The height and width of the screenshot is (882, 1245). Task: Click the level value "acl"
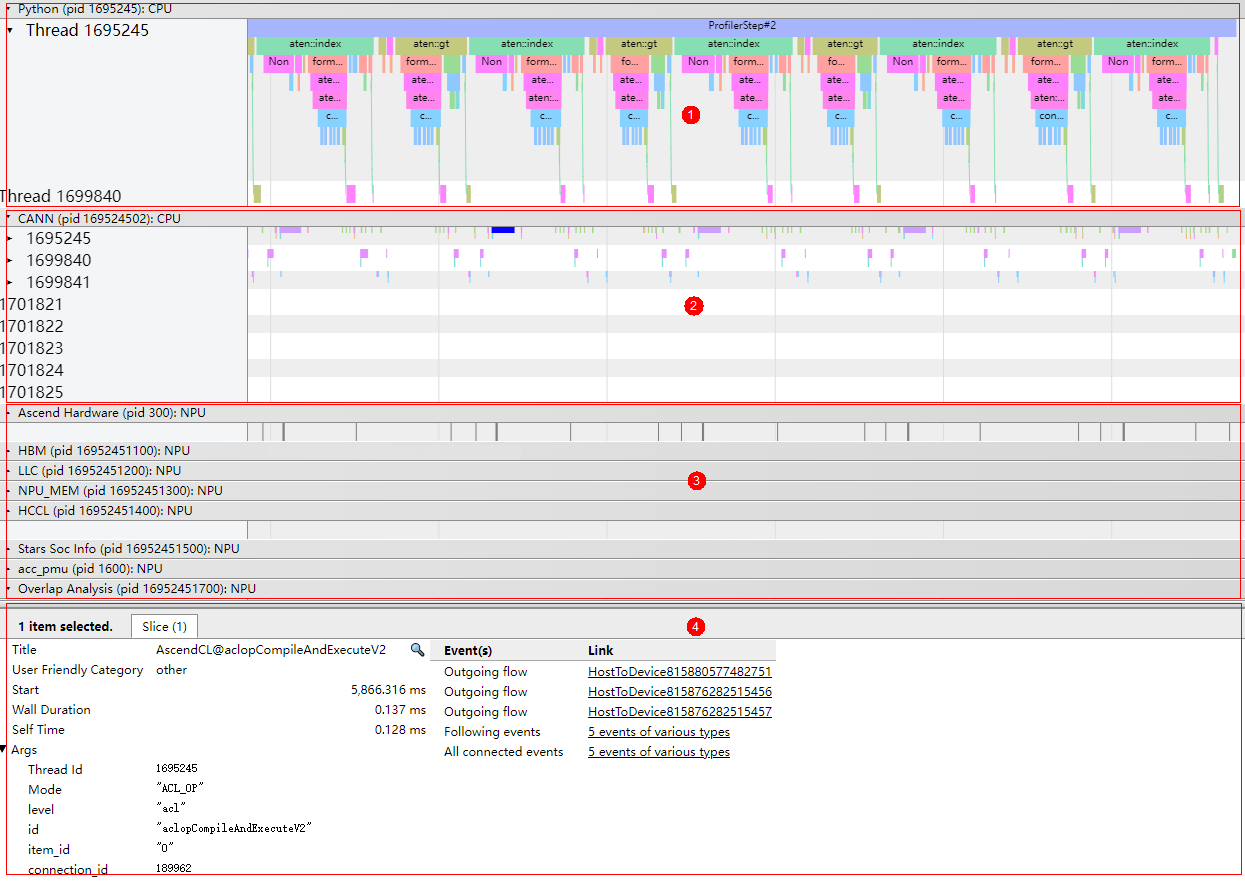click(171, 809)
